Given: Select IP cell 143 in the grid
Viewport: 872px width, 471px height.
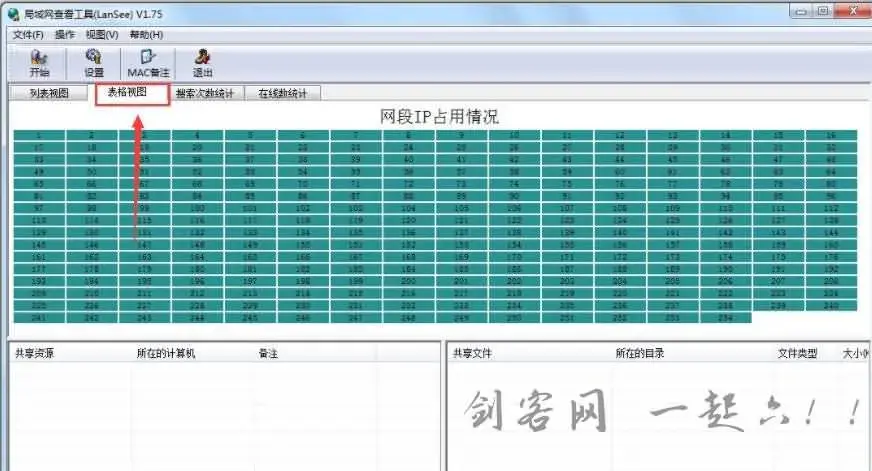Looking at the screenshot, I should 779,232.
